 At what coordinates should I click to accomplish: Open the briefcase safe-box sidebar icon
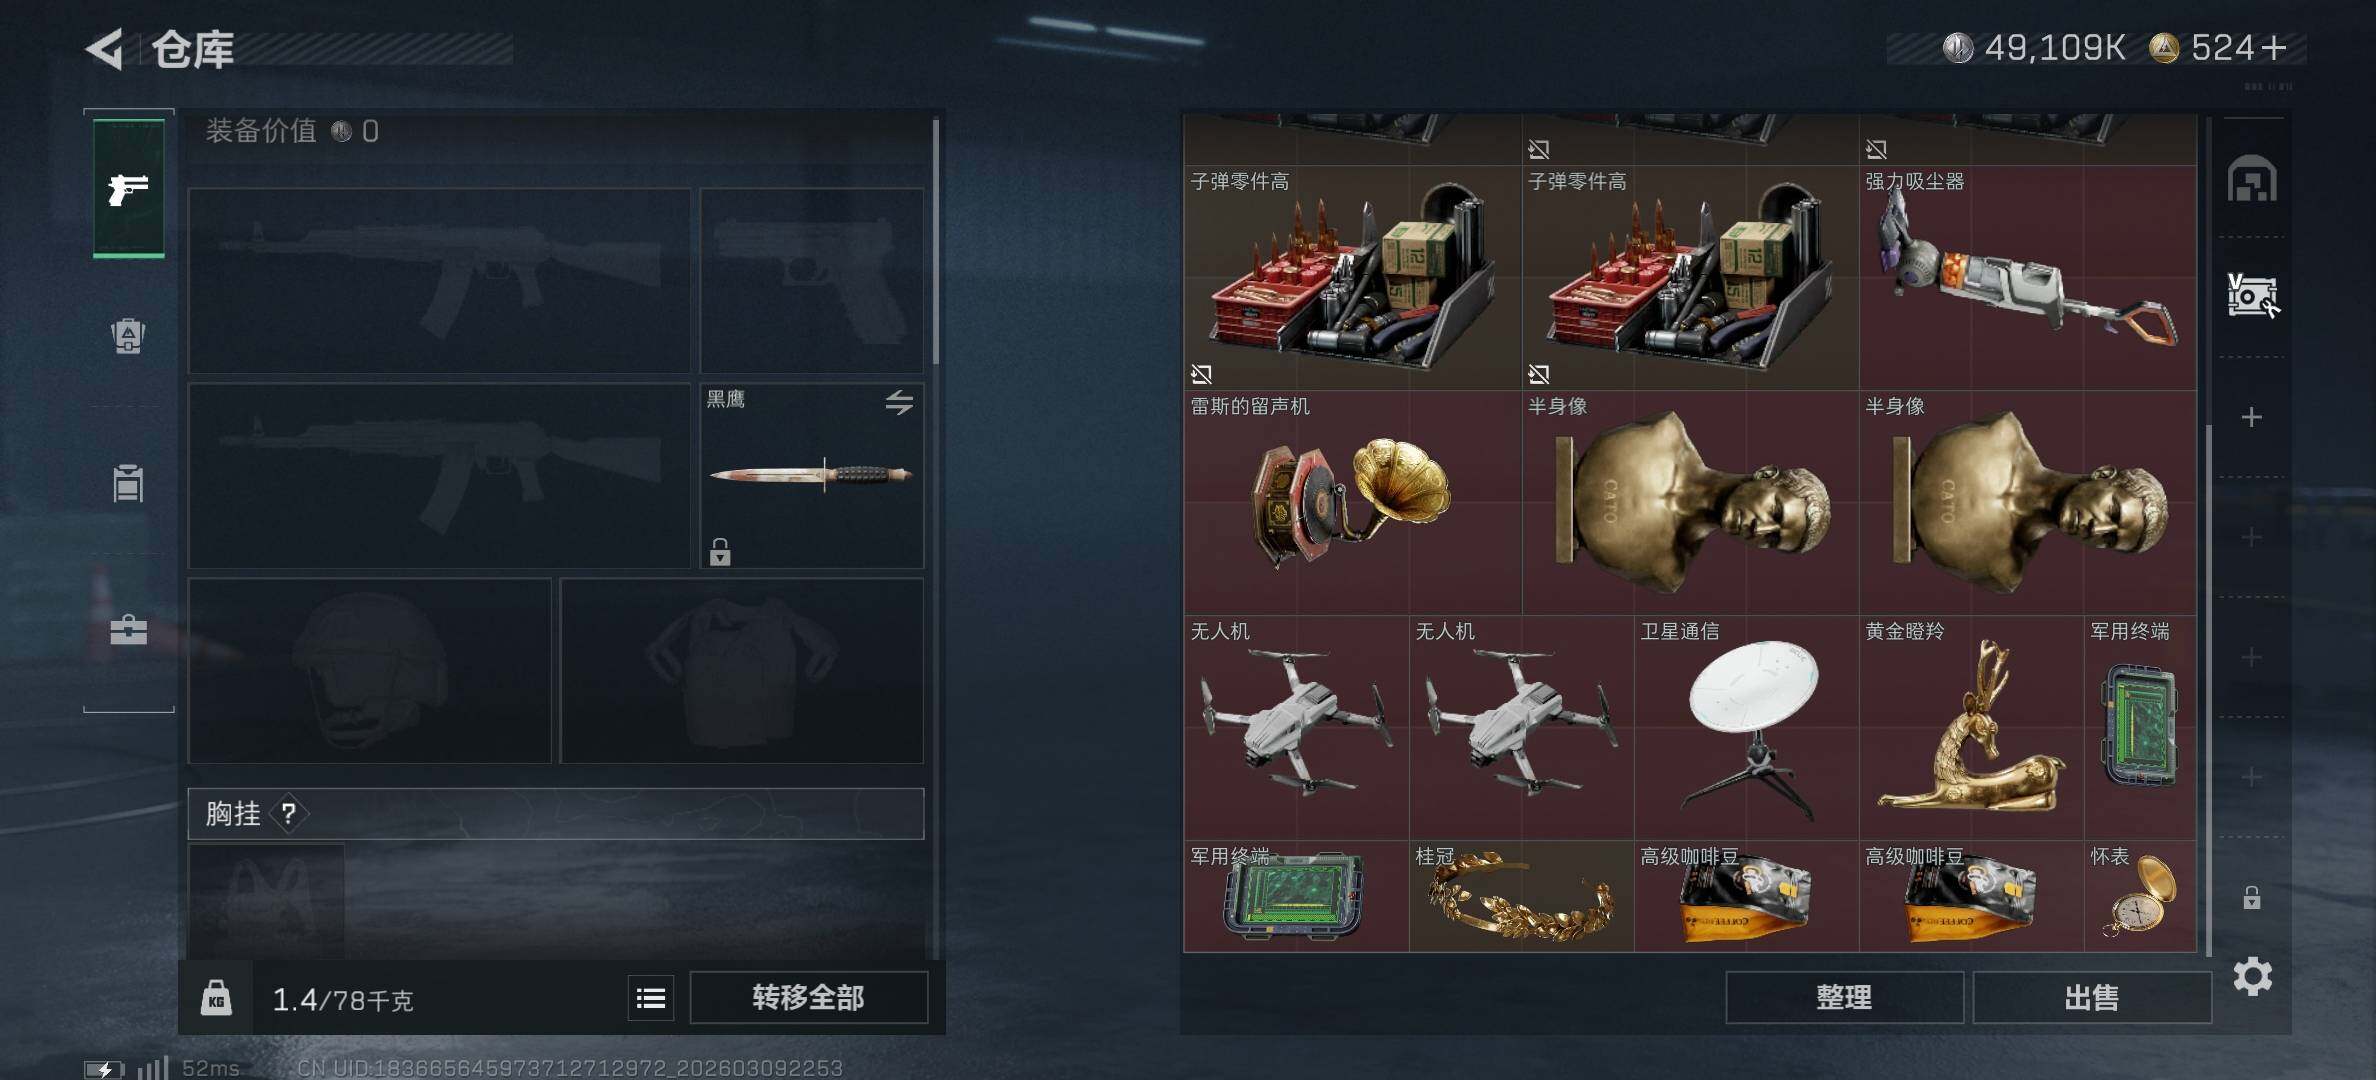(x=128, y=630)
